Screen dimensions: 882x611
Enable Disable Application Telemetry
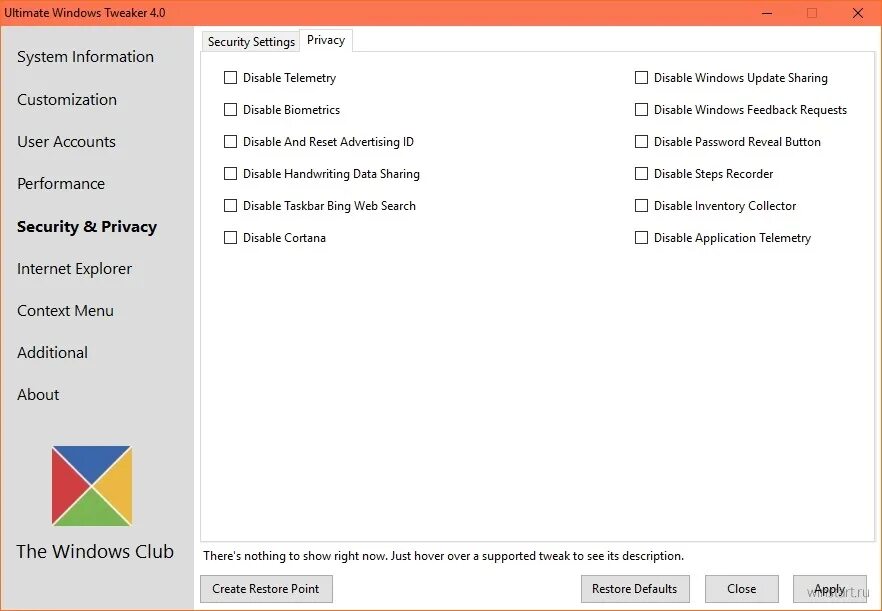click(641, 237)
